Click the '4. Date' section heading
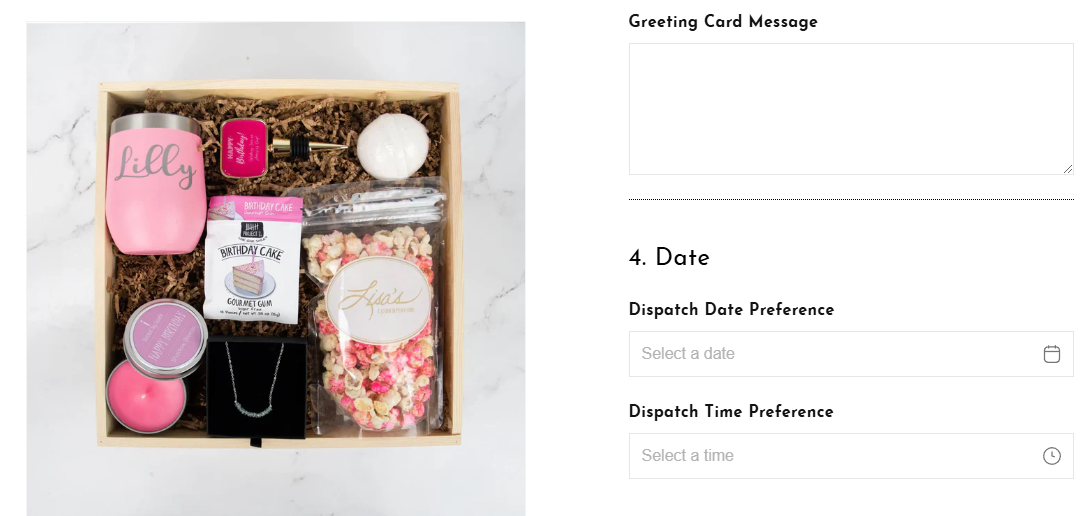 click(669, 257)
